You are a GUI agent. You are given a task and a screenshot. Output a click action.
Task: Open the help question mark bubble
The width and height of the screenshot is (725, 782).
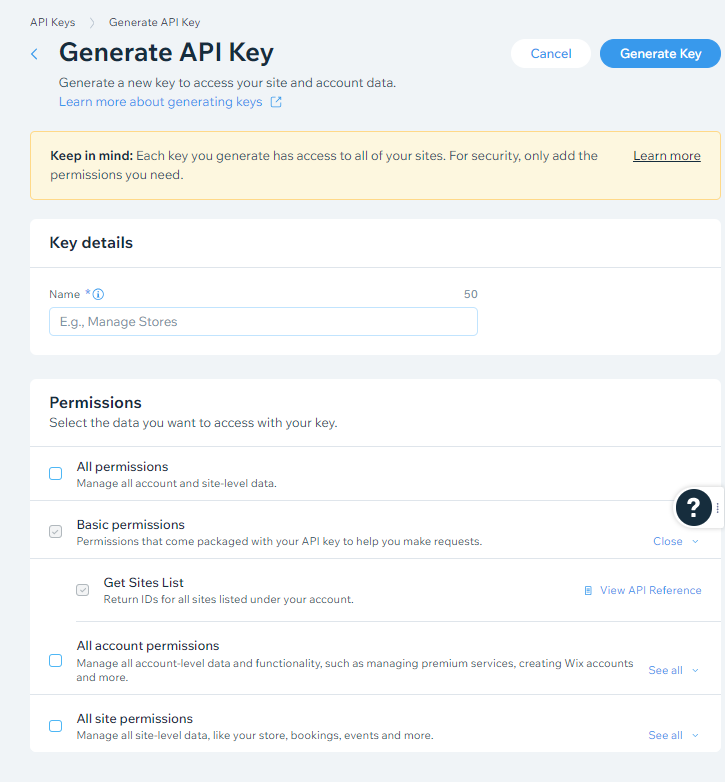click(693, 507)
